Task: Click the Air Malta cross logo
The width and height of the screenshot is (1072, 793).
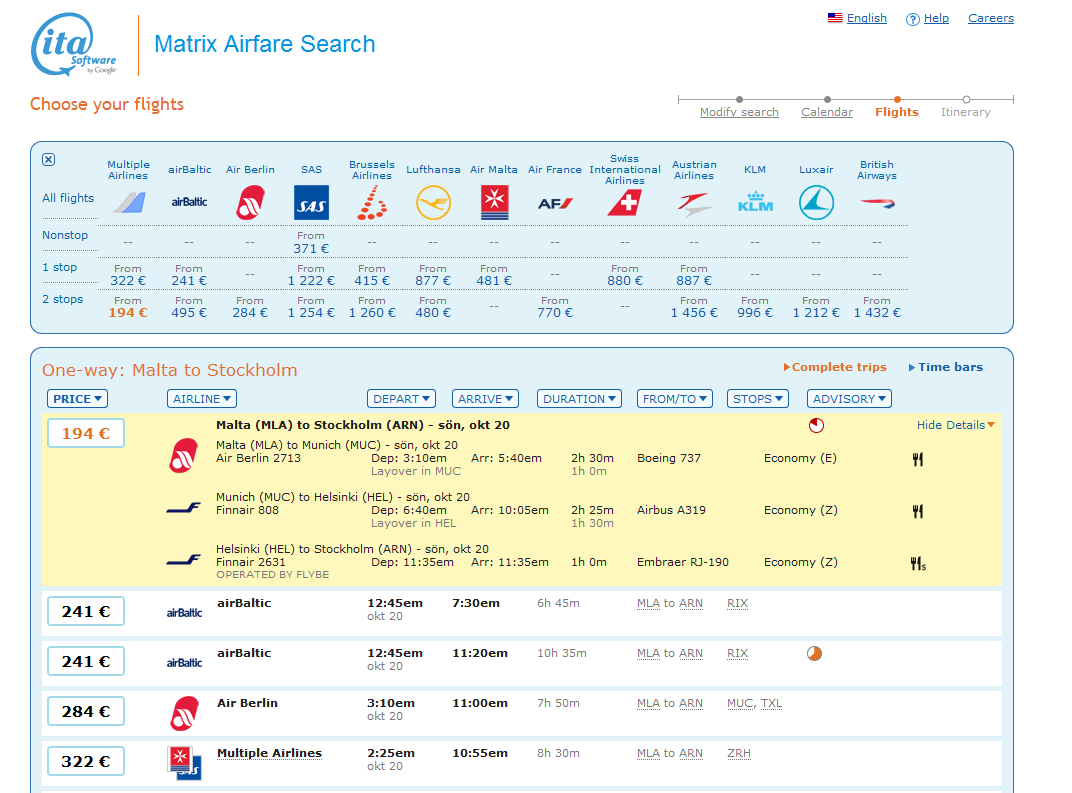Action: [494, 203]
